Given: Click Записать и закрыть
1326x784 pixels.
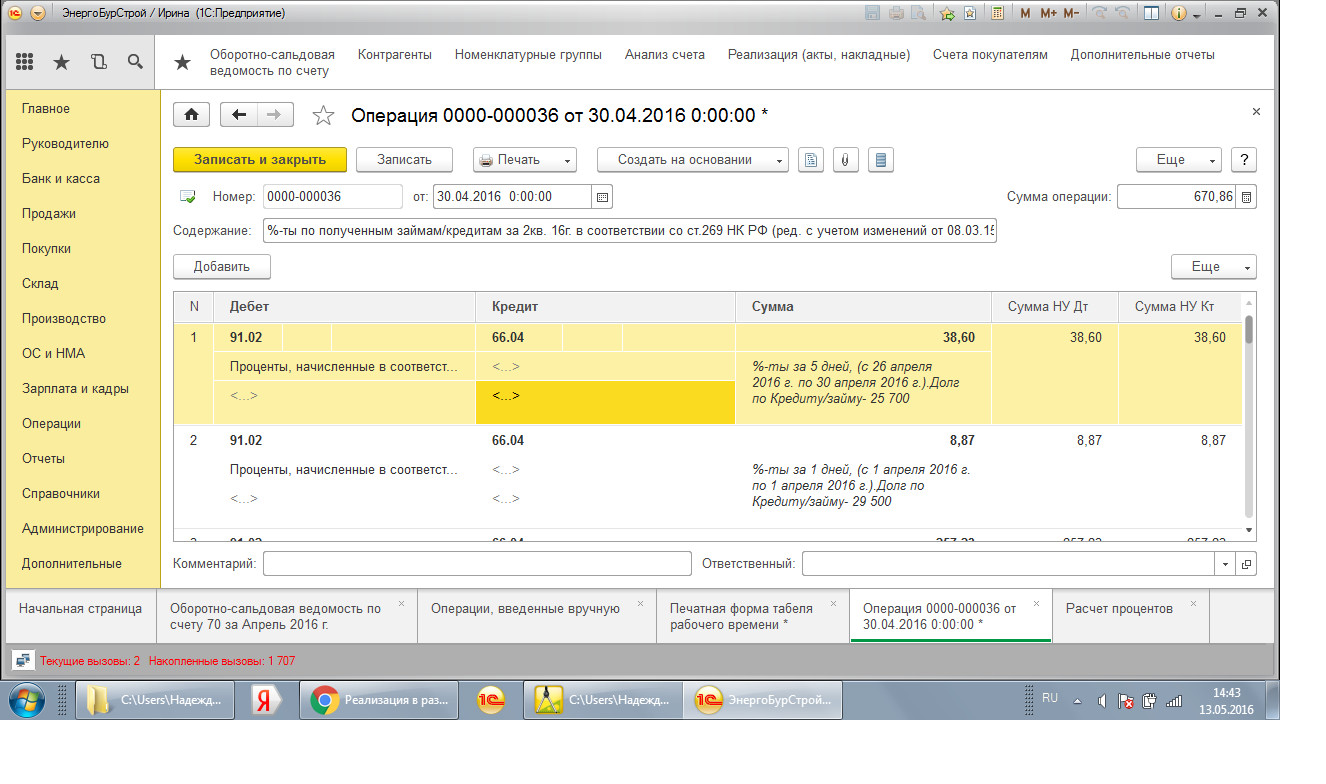Looking at the screenshot, I should [x=260, y=160].
